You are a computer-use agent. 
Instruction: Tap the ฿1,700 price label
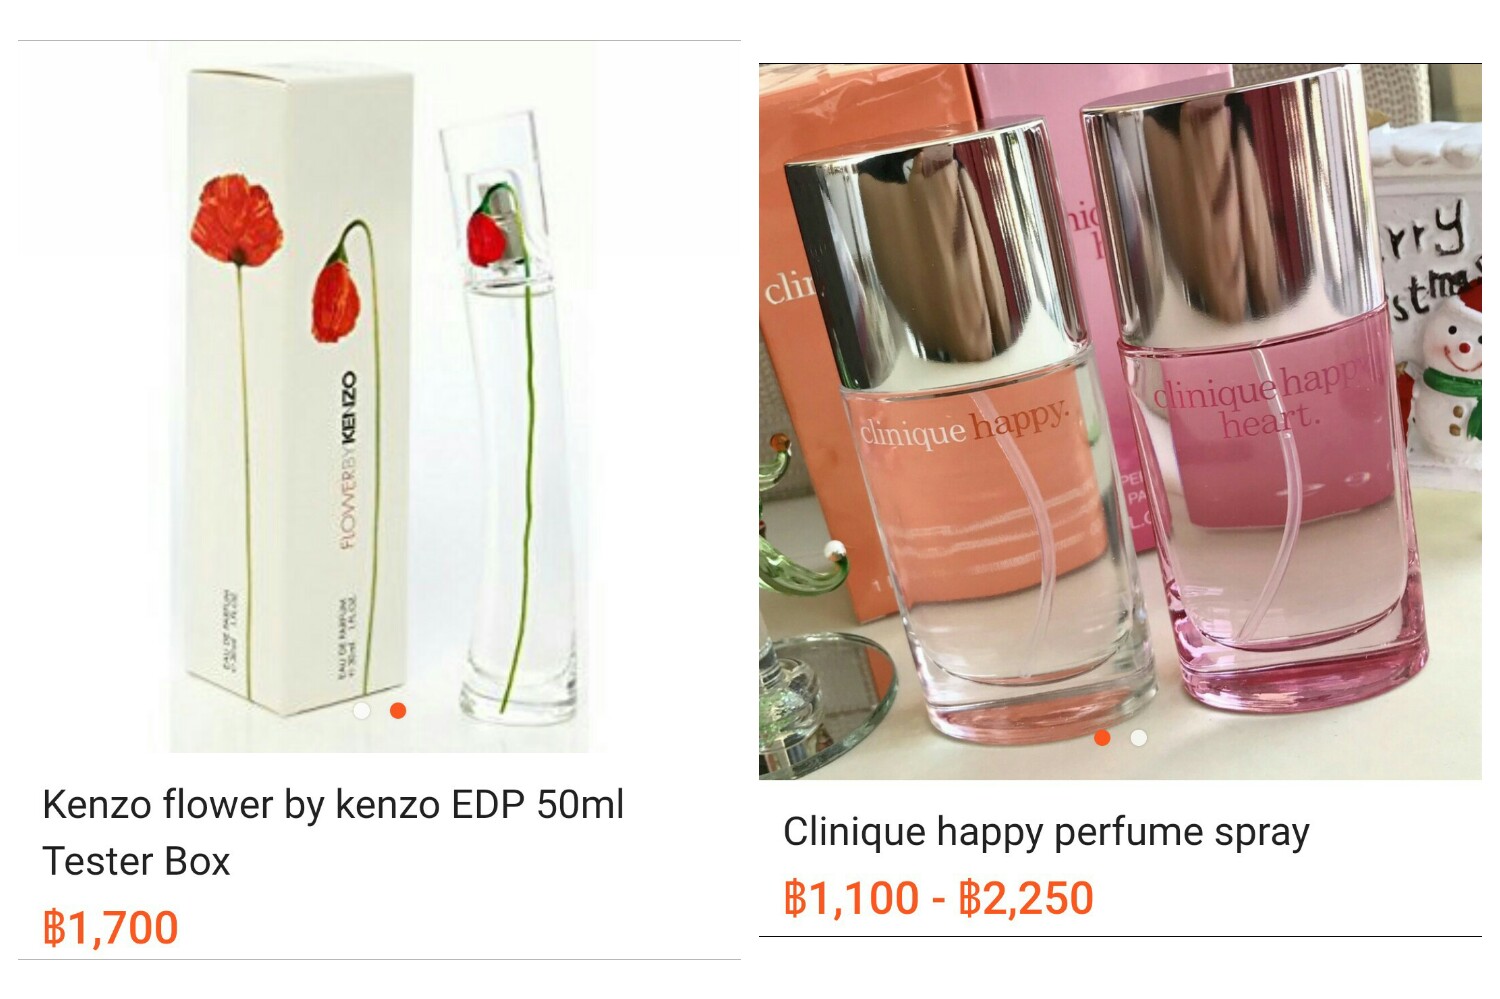[x=110, y=927]
